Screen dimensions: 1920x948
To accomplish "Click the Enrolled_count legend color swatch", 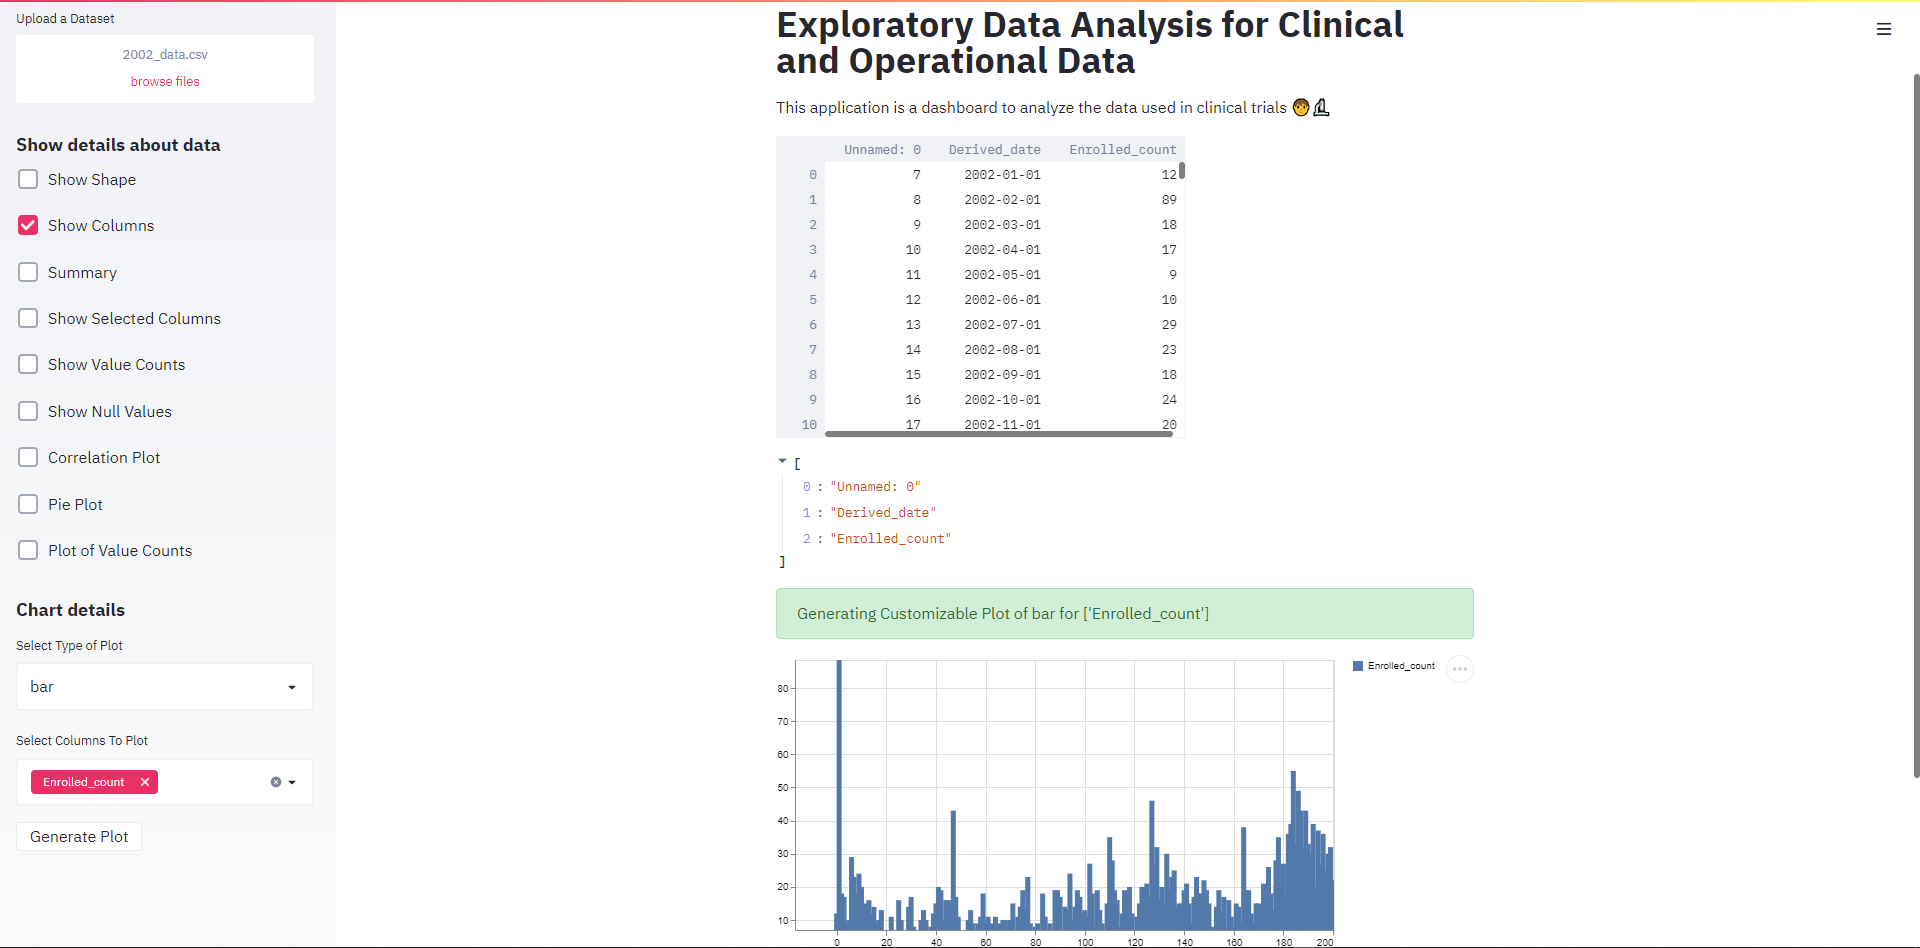I will click(x=1358, y=666).
